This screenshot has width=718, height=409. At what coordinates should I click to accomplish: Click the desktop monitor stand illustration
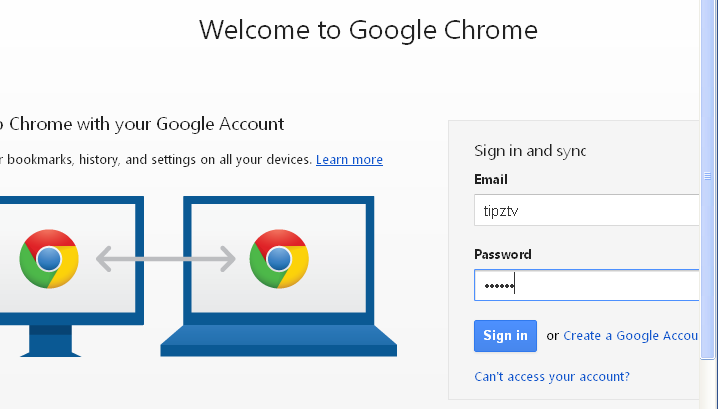pos(50,341)
